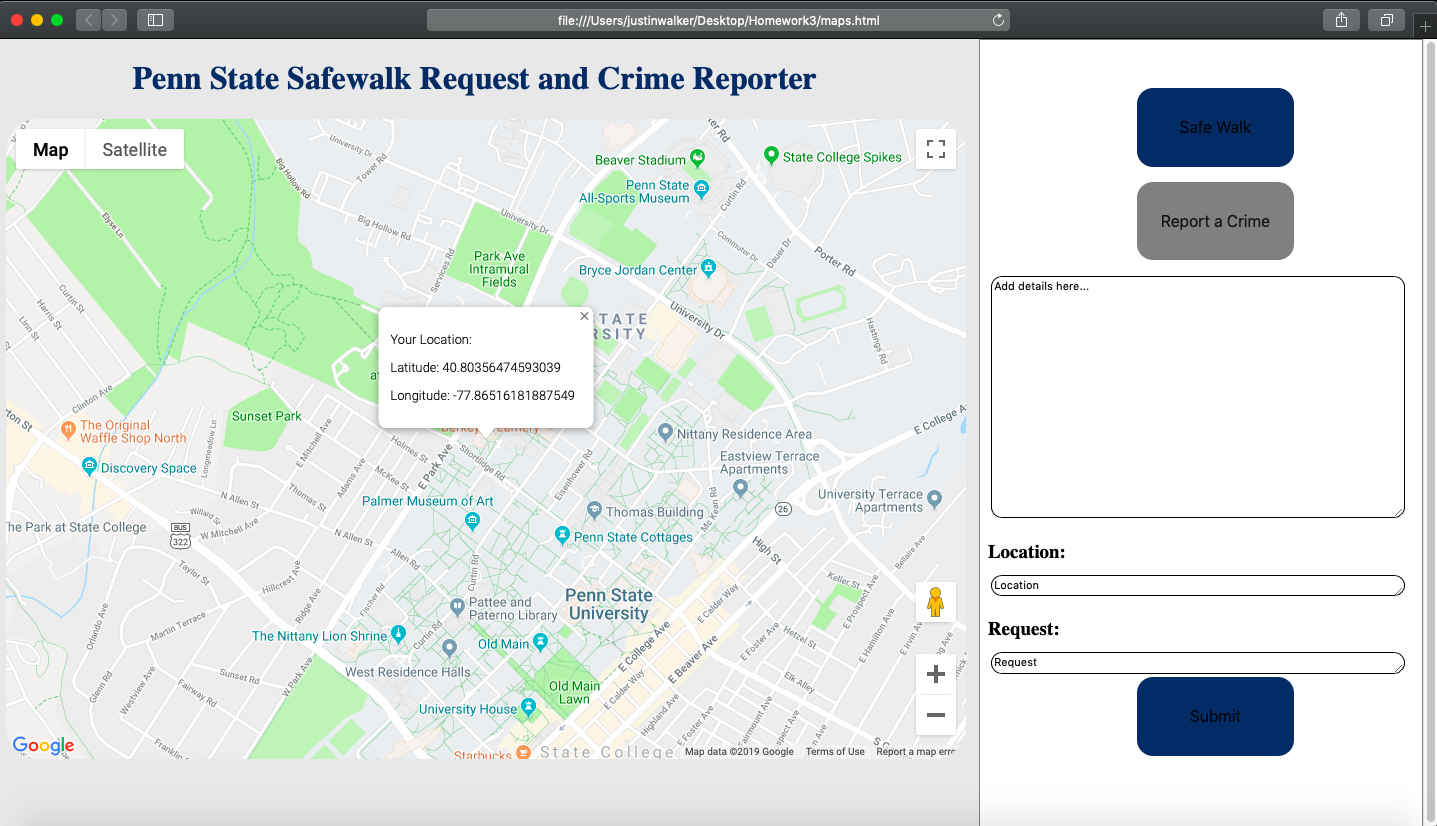Click the Eastview Terrace Apartments pin
Screen dimensions: 1437x826
click(740, 487)
